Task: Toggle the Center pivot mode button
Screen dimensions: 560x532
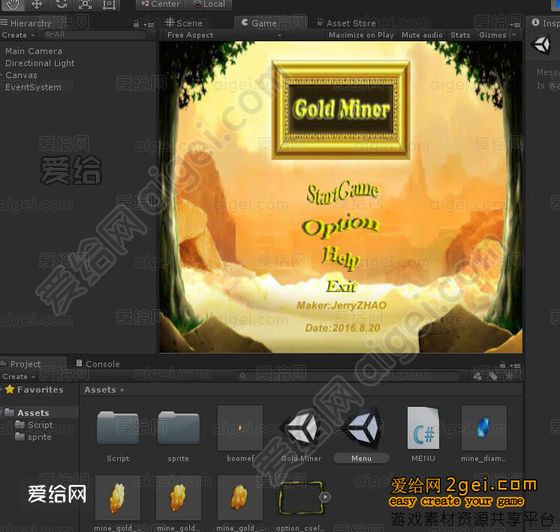Action: click(x=161, y=4)
